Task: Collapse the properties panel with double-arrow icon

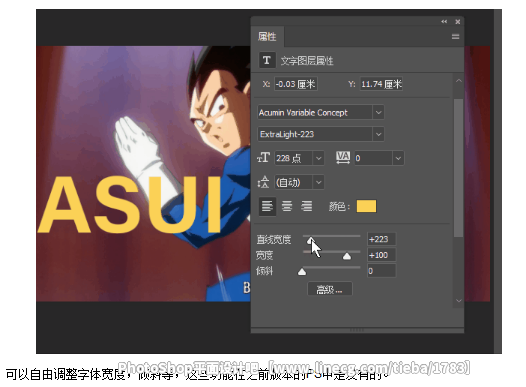Action: [x=444, y=22]
